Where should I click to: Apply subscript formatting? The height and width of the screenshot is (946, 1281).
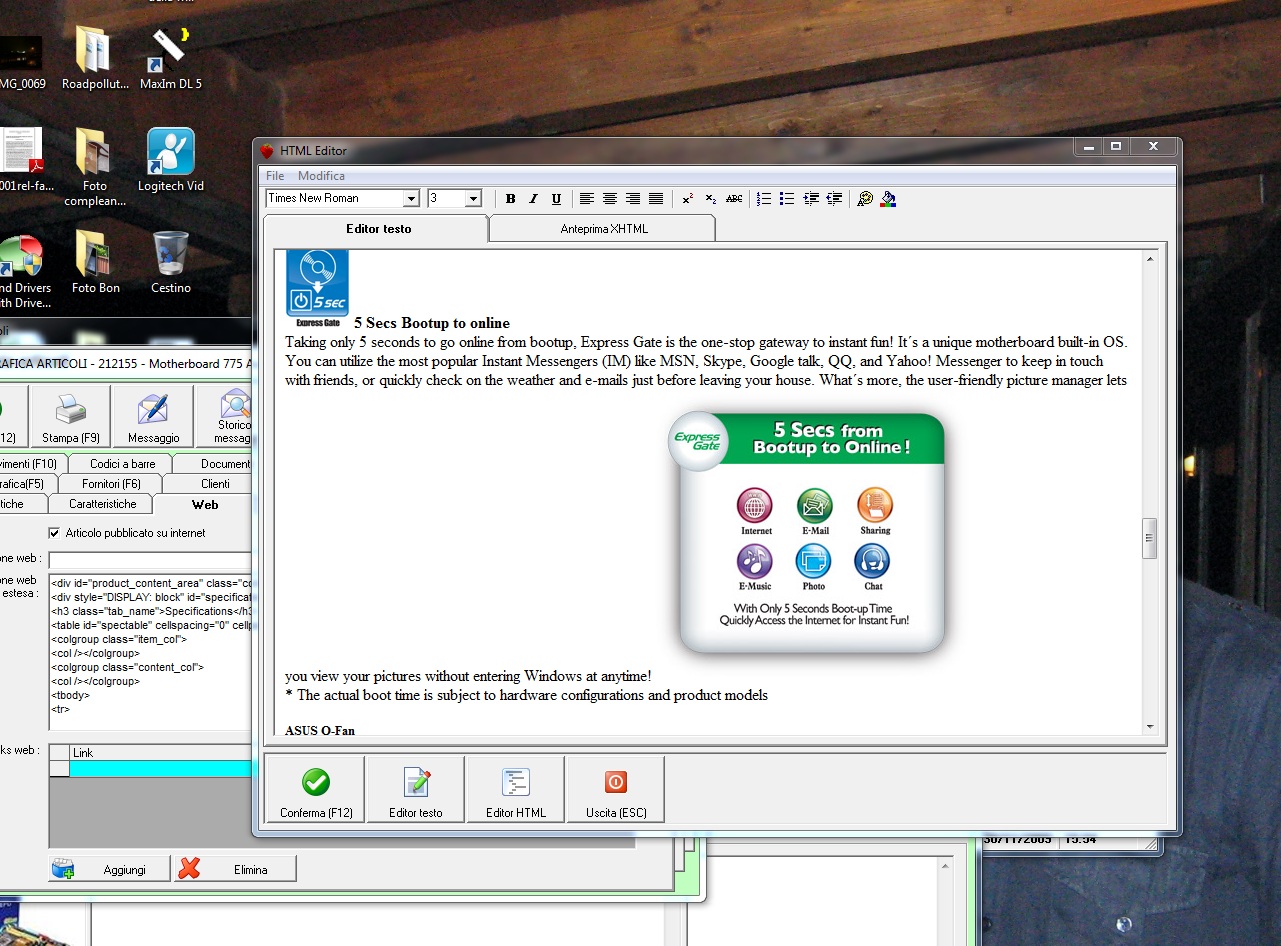[x=711, y=199]
